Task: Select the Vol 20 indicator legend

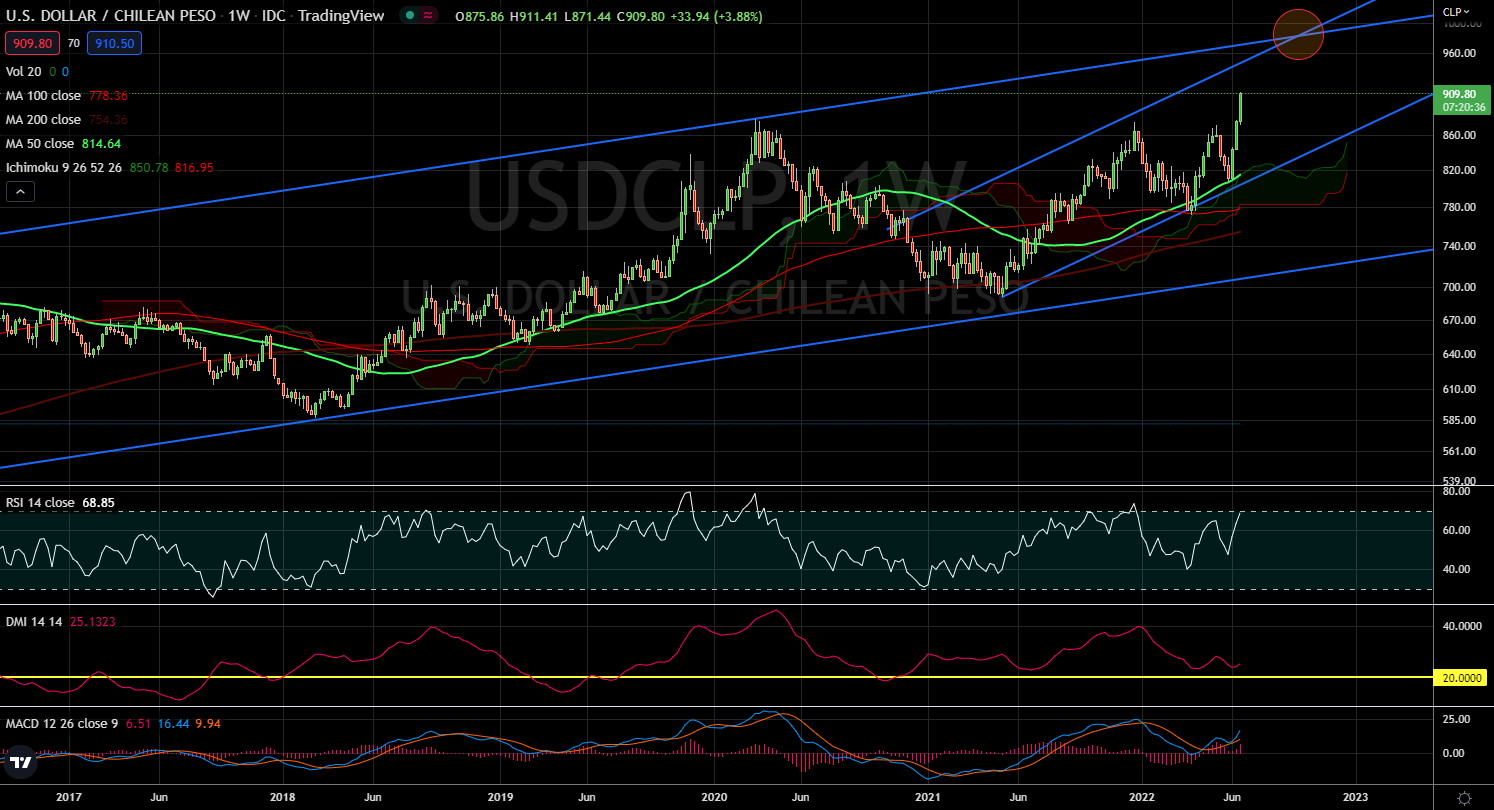Action: coord(24,71)
